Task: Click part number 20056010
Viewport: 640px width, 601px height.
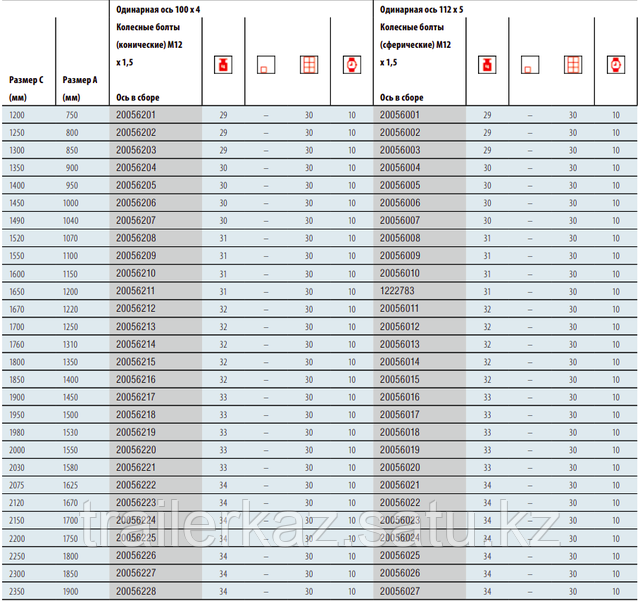Action: (x=400, y=273)
